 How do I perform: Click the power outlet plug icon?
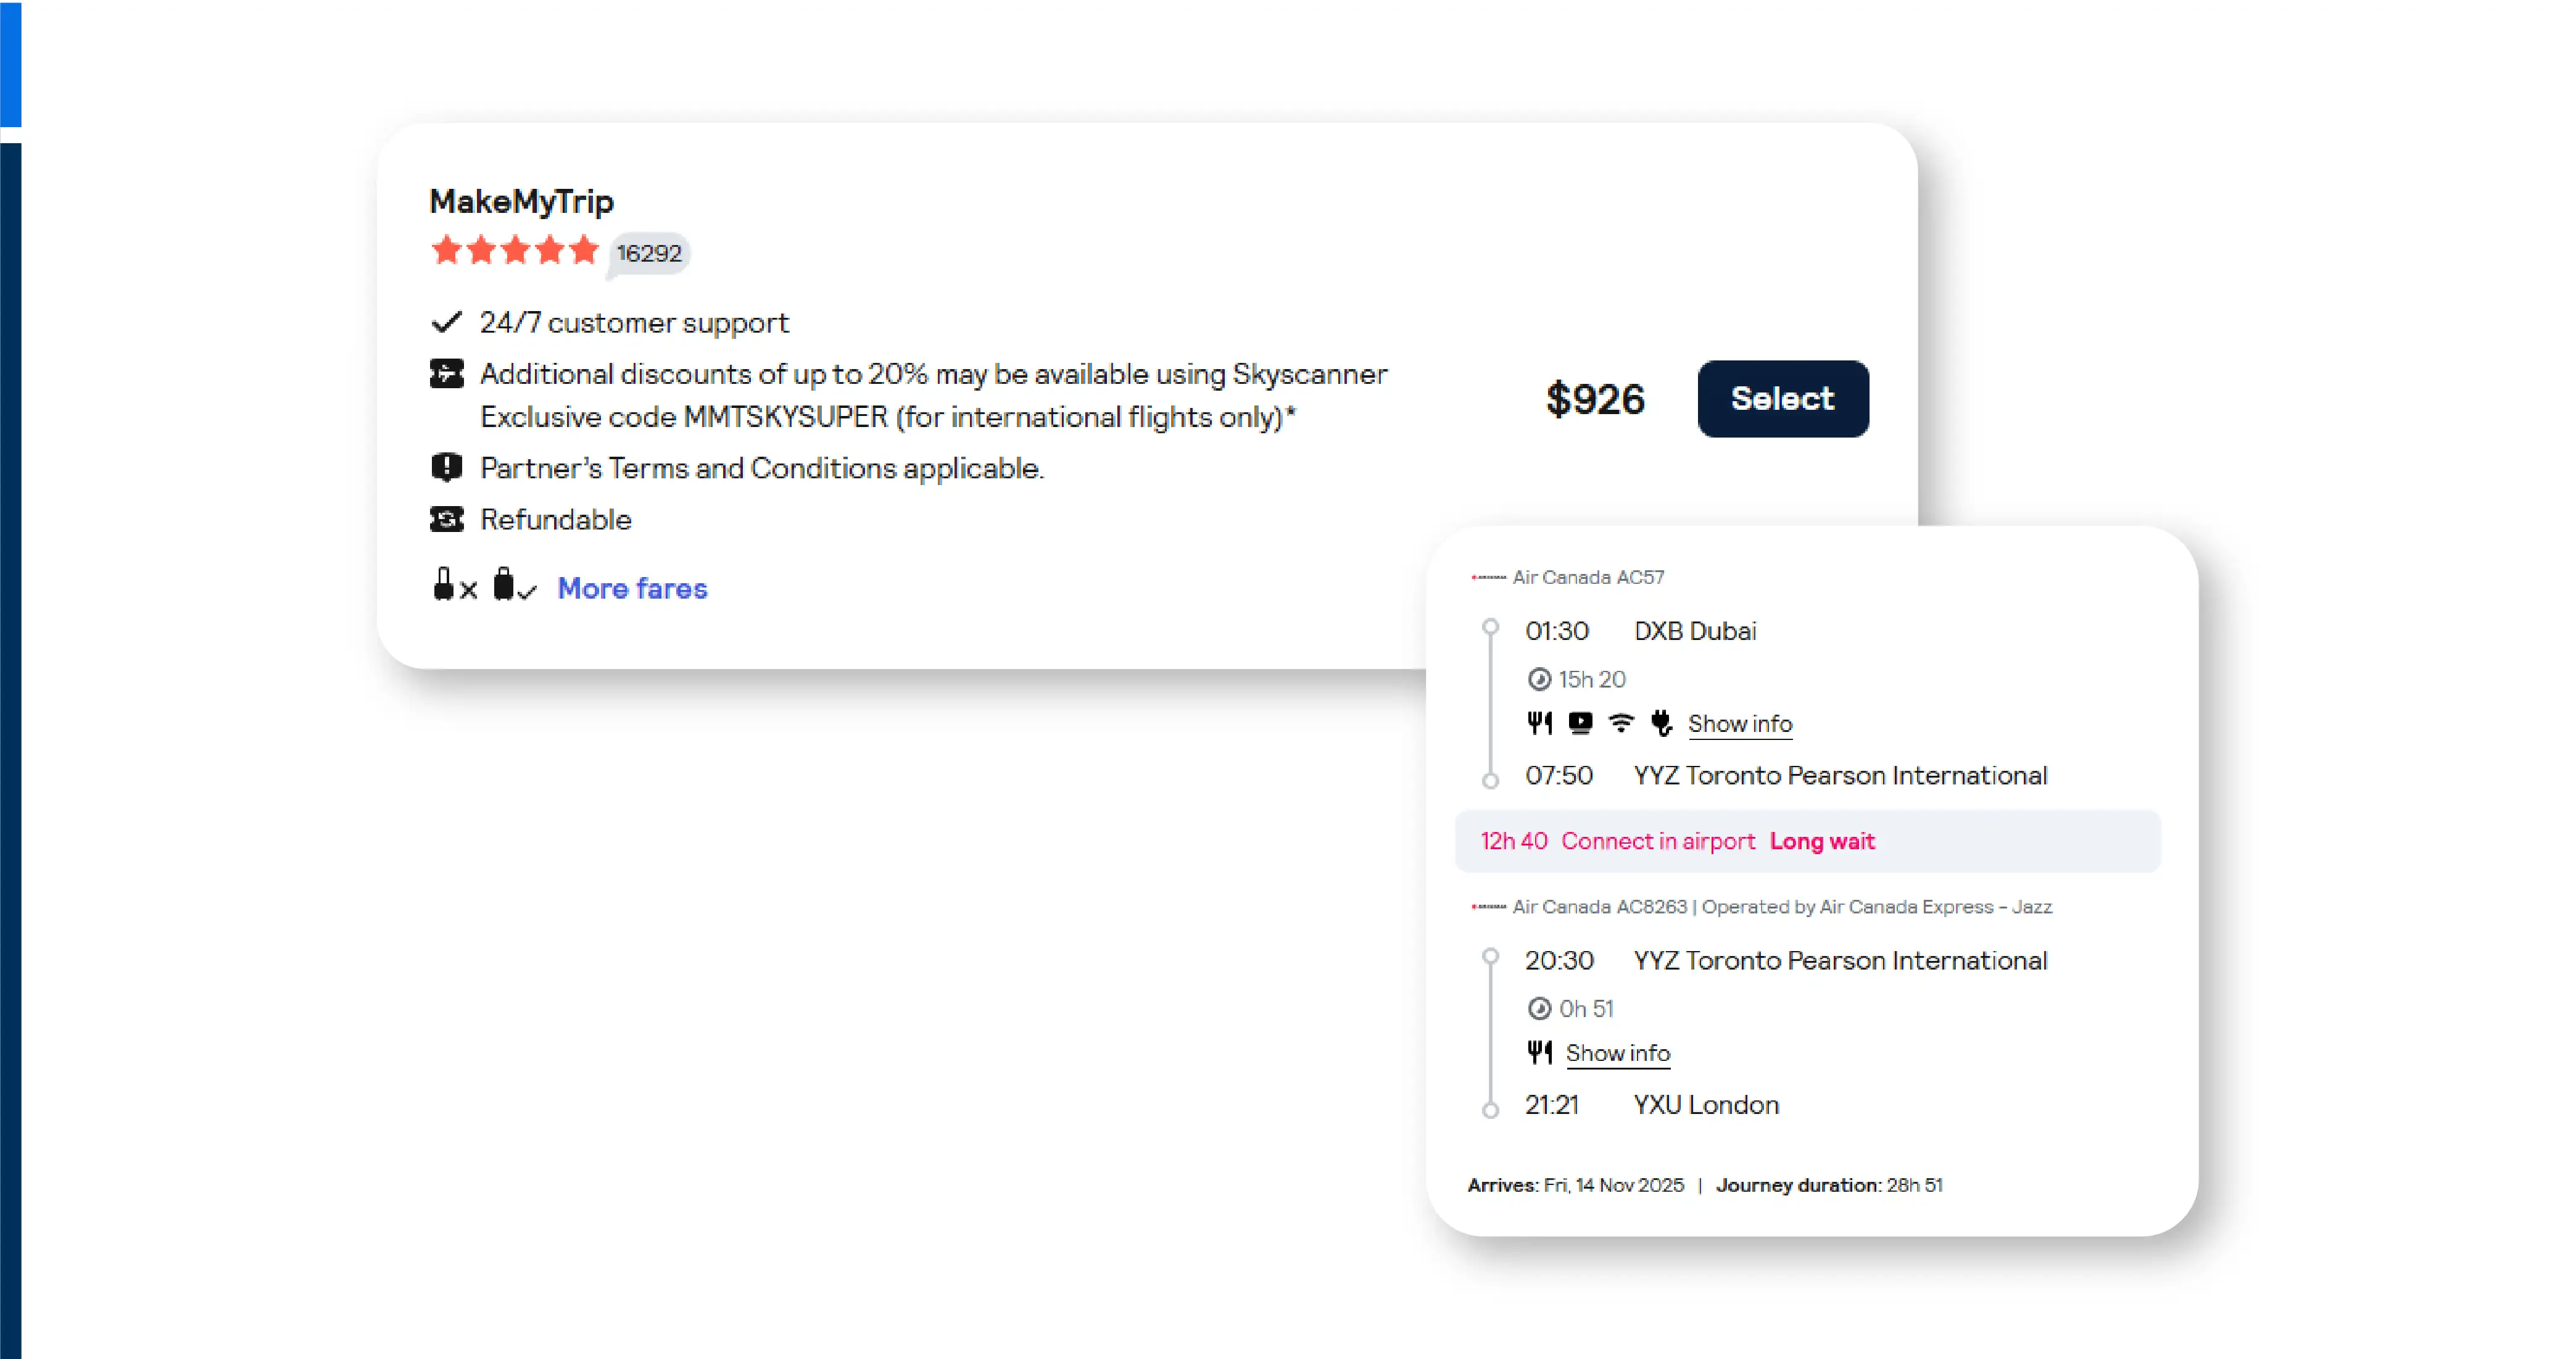(1661, 722)
